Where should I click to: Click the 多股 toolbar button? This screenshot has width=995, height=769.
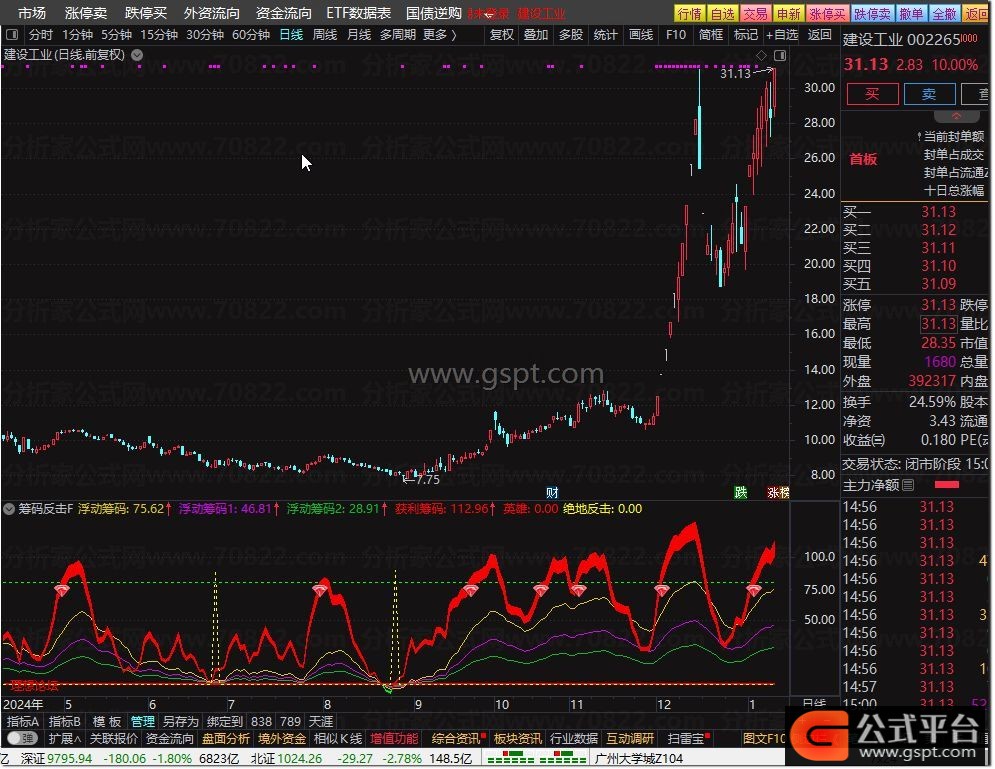[570, 35]
